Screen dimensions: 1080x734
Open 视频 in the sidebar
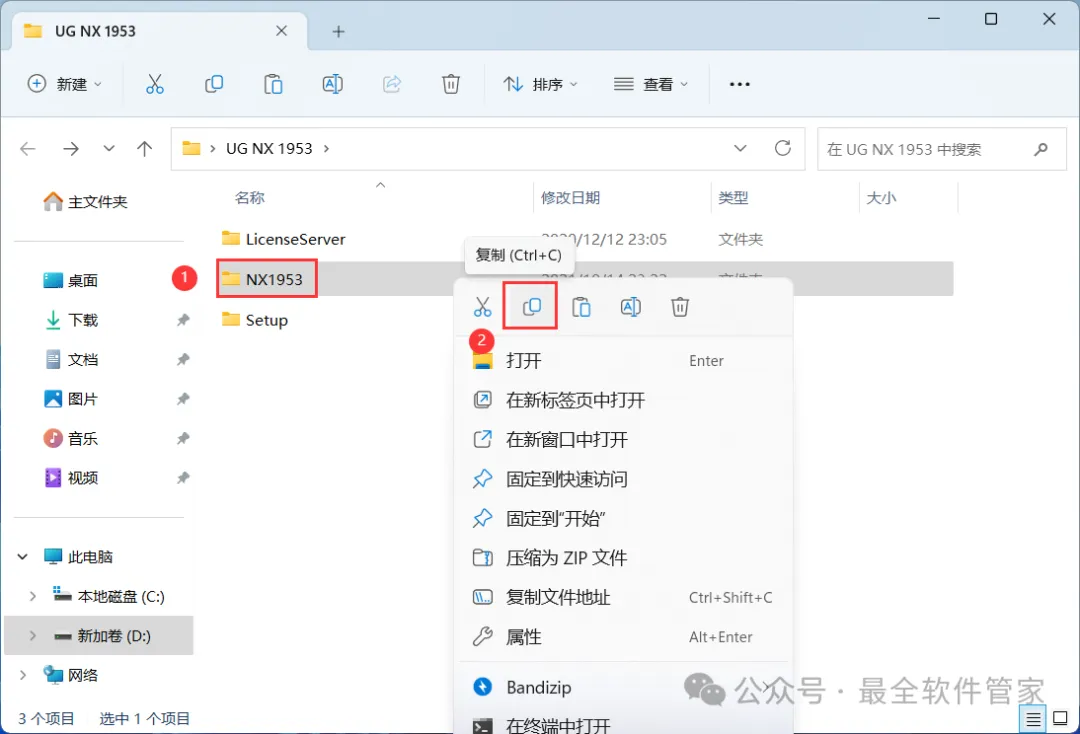[71, 478]
